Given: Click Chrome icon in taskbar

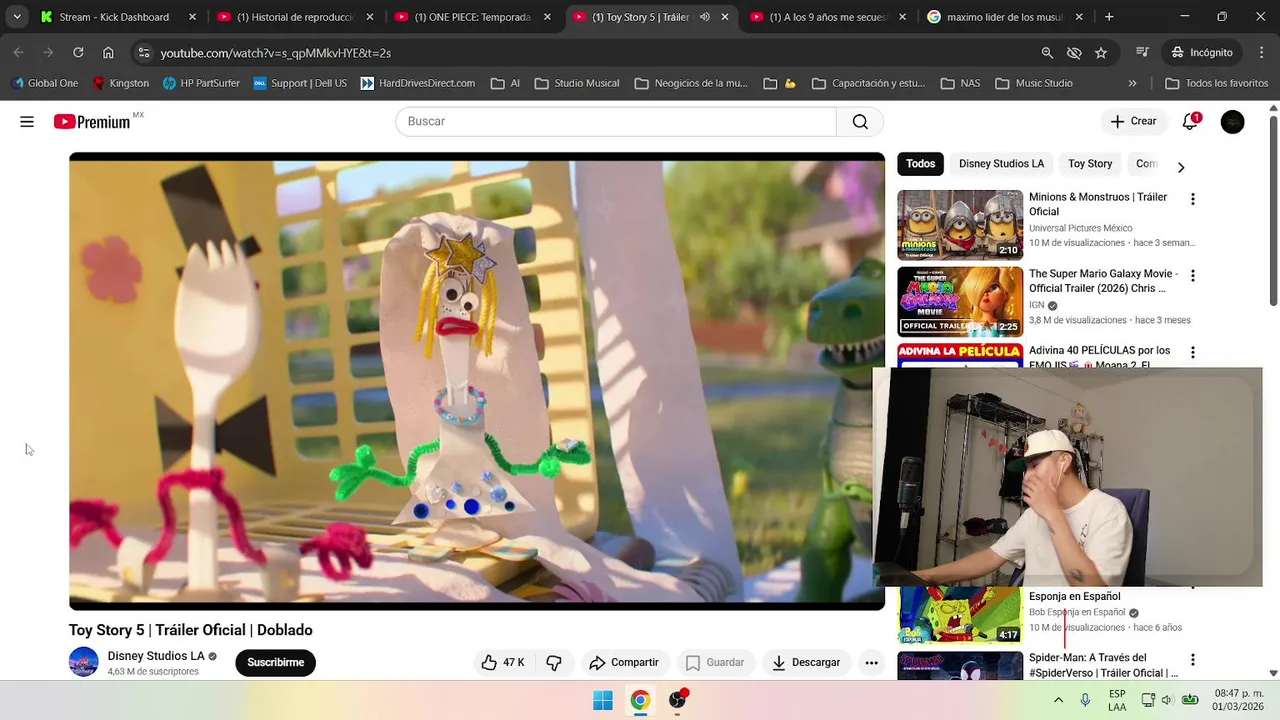Looking at the screenshot, I should (x=640, y=700).
